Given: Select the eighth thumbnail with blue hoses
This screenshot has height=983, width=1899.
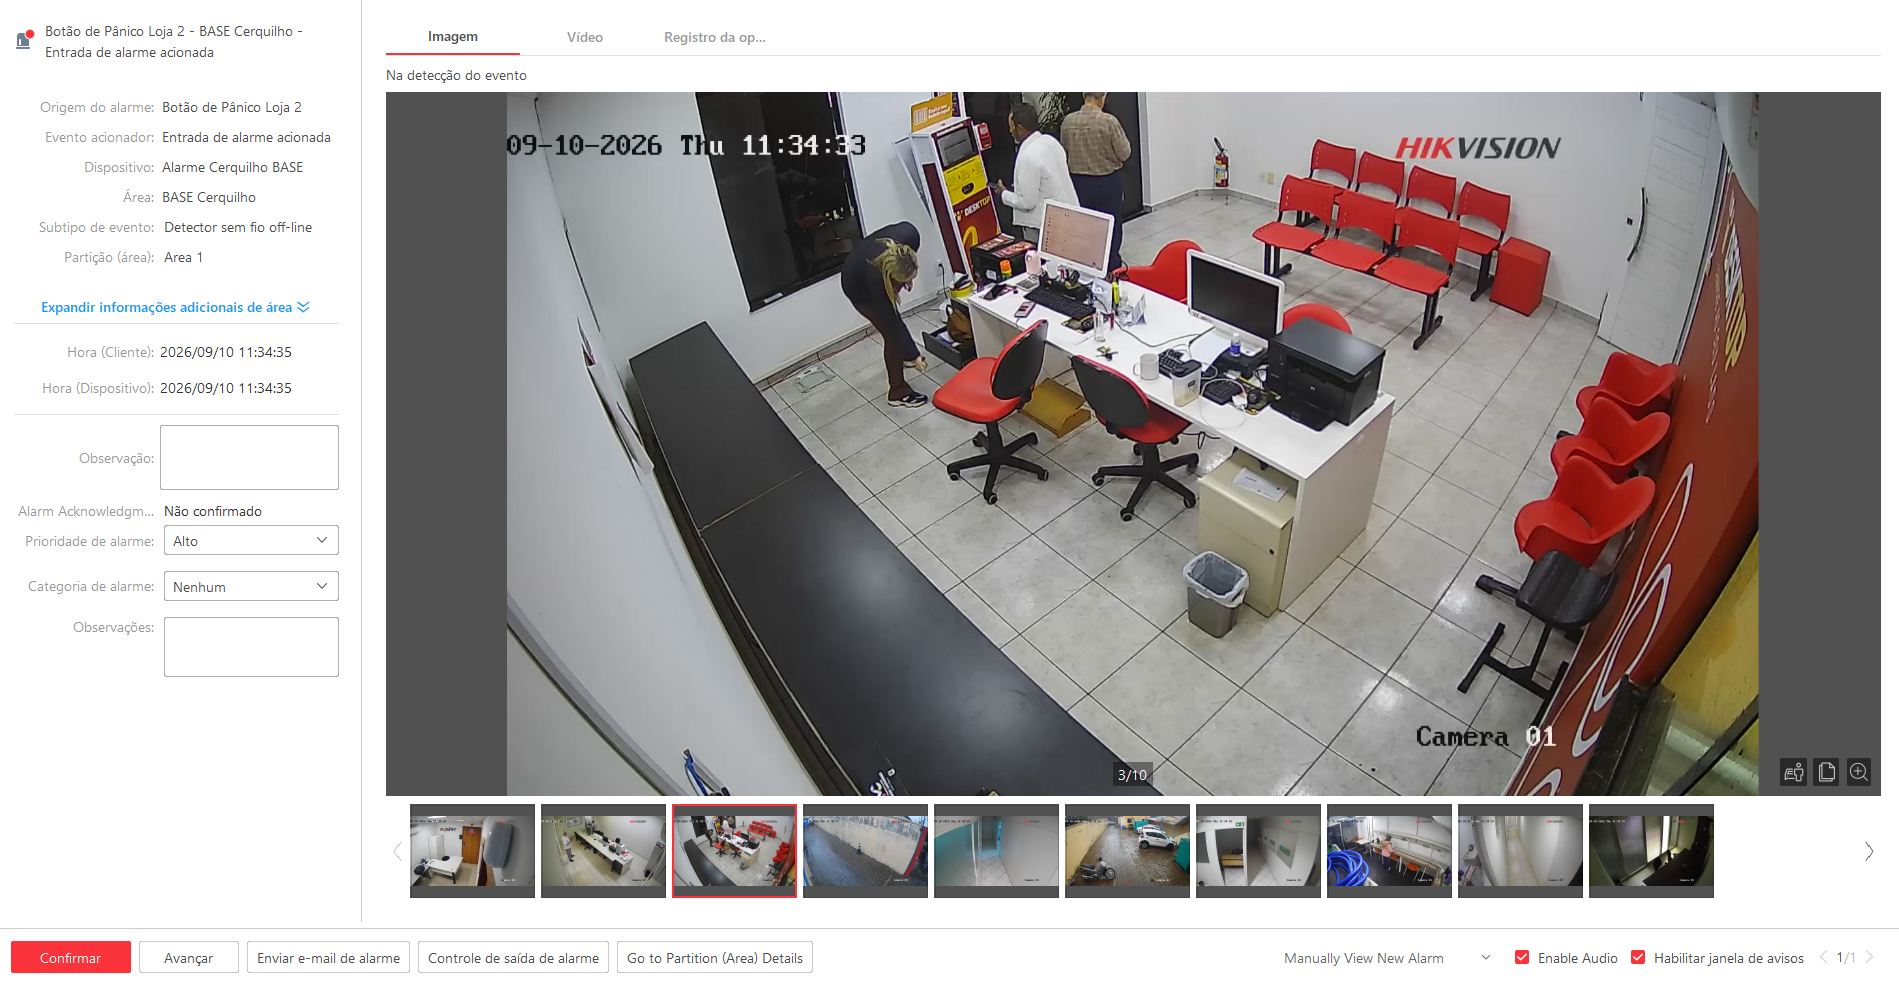Looking at the screenshot, I should (1389, 851).
